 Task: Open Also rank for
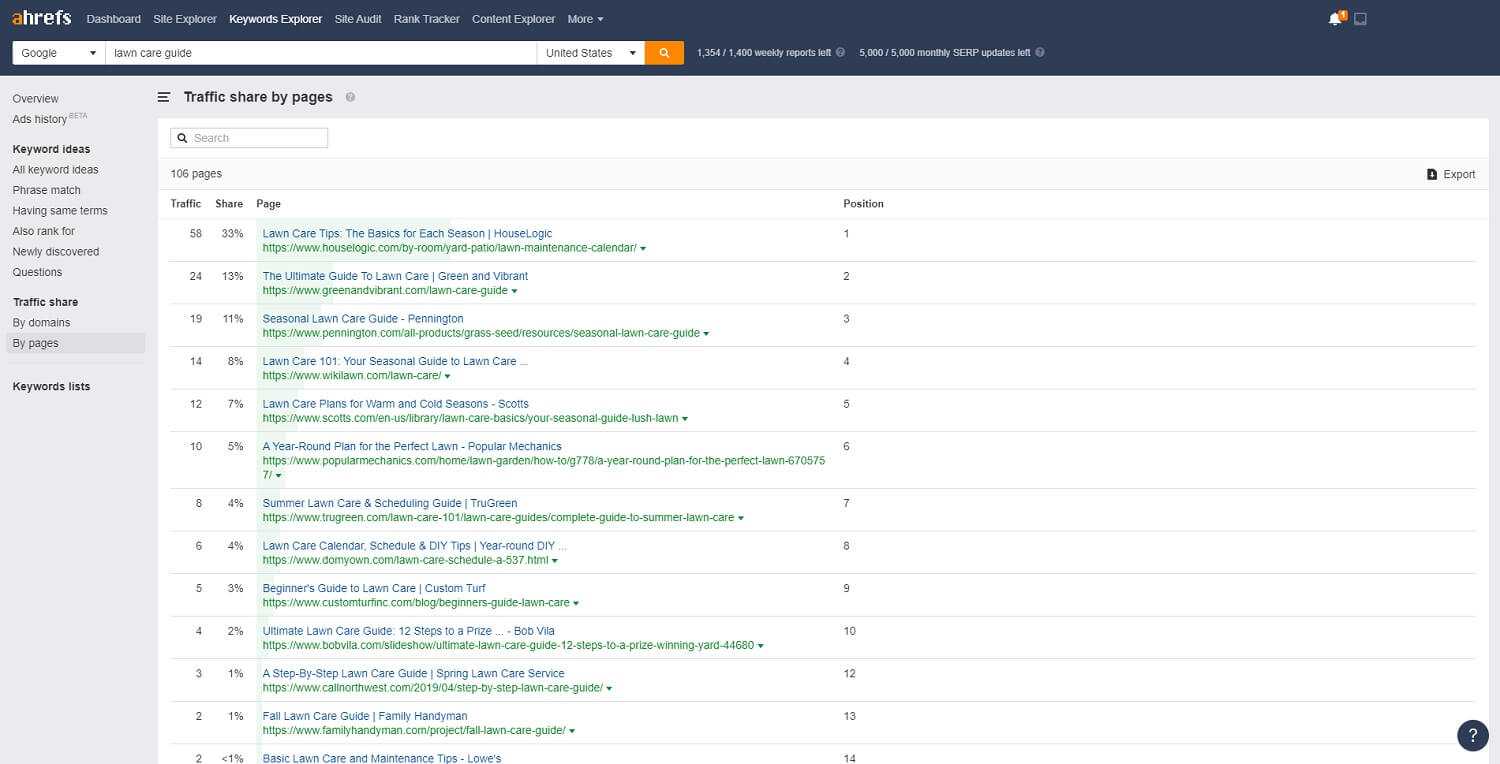[44, 231]
